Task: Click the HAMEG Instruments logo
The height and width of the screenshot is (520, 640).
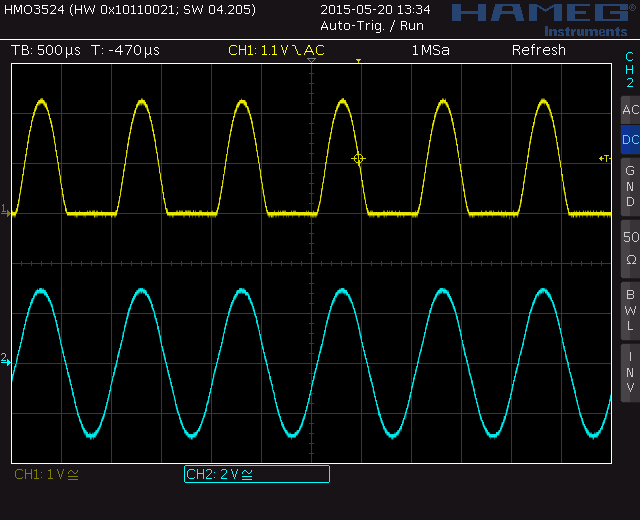Action: (540, 18)
